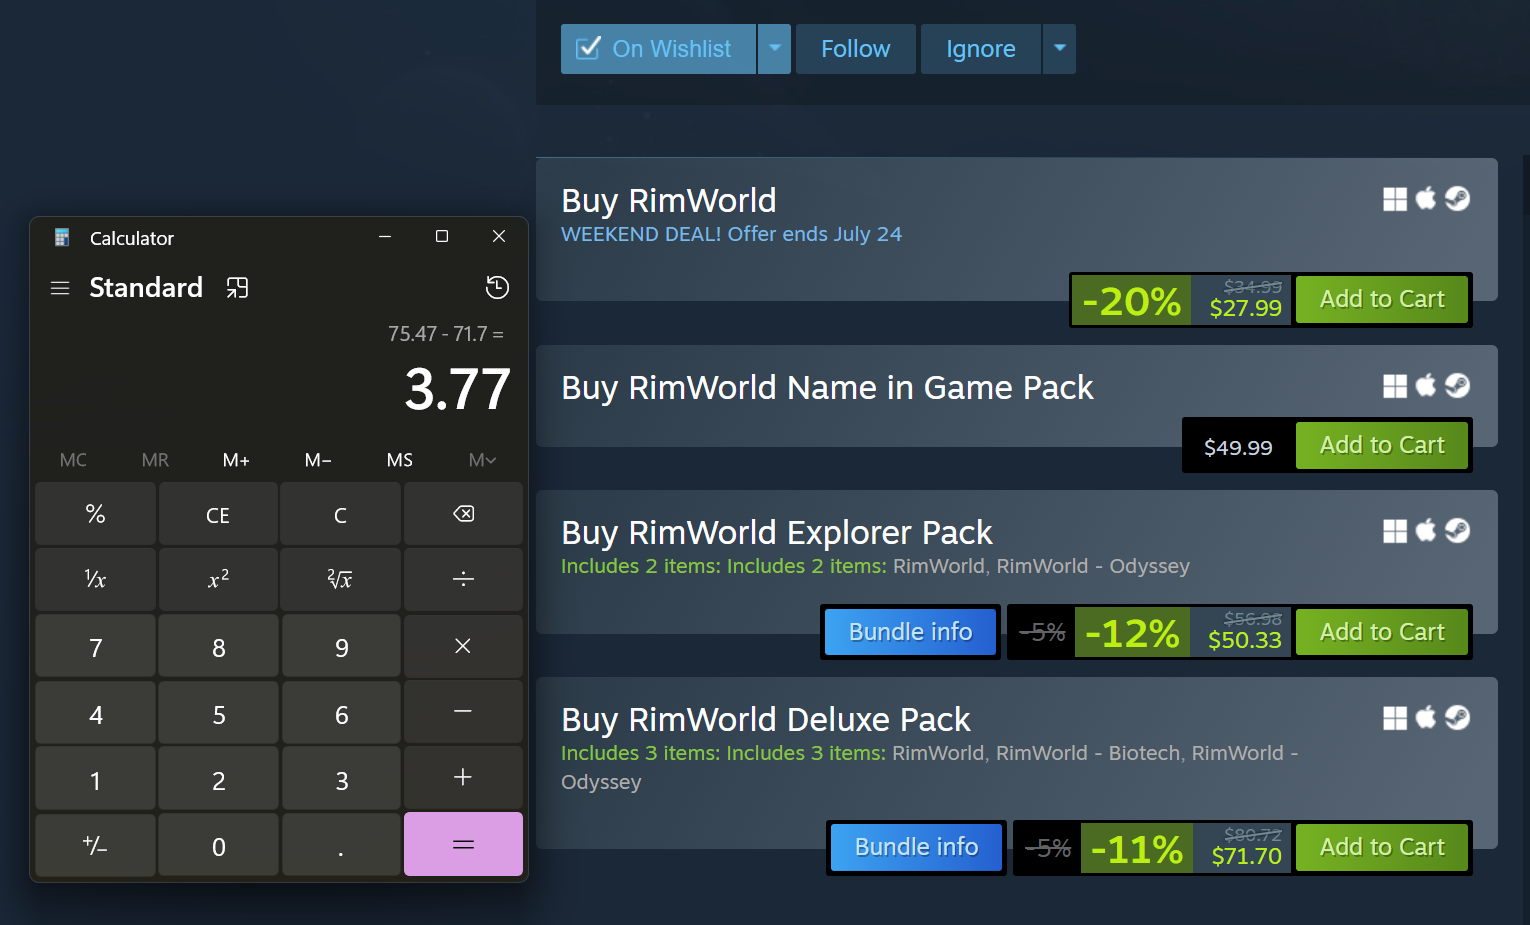
Task: Click Steam icon on Explorer Pack row
Action: pyautogui.click(x=1458, y=531)
